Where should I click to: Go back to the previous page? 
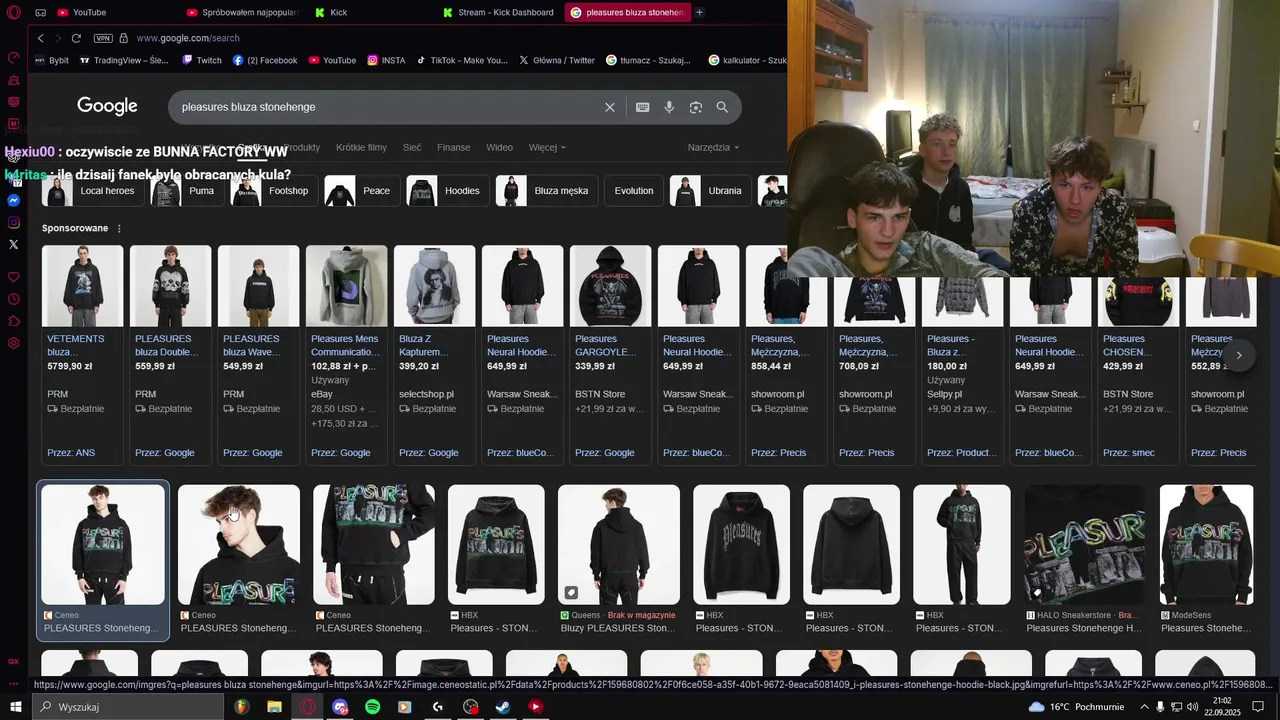[x=41, y=38]
